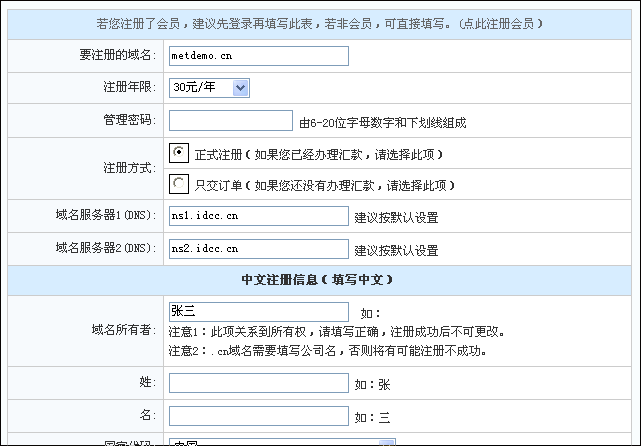Focus the 域名所有者 field containing 张三
The width and height of the screenshot is (642, 447).
tap(259, 311)
